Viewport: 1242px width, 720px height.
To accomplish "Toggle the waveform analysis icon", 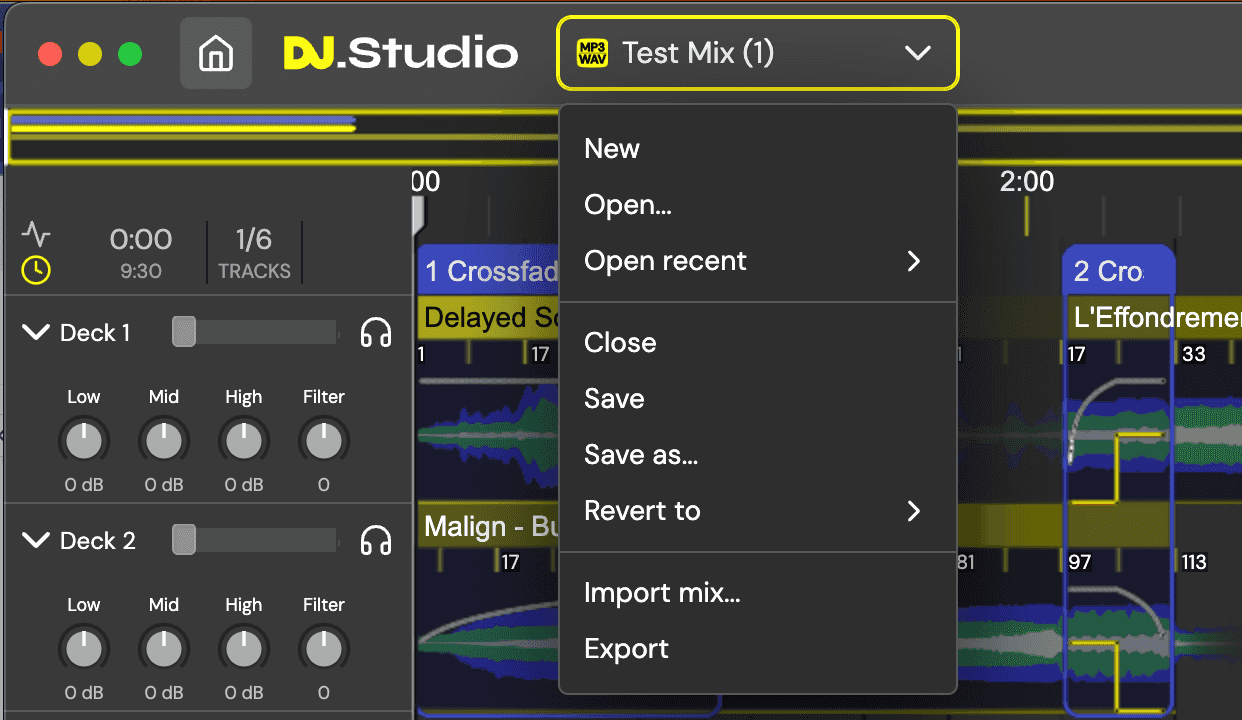I will [36, 235].
